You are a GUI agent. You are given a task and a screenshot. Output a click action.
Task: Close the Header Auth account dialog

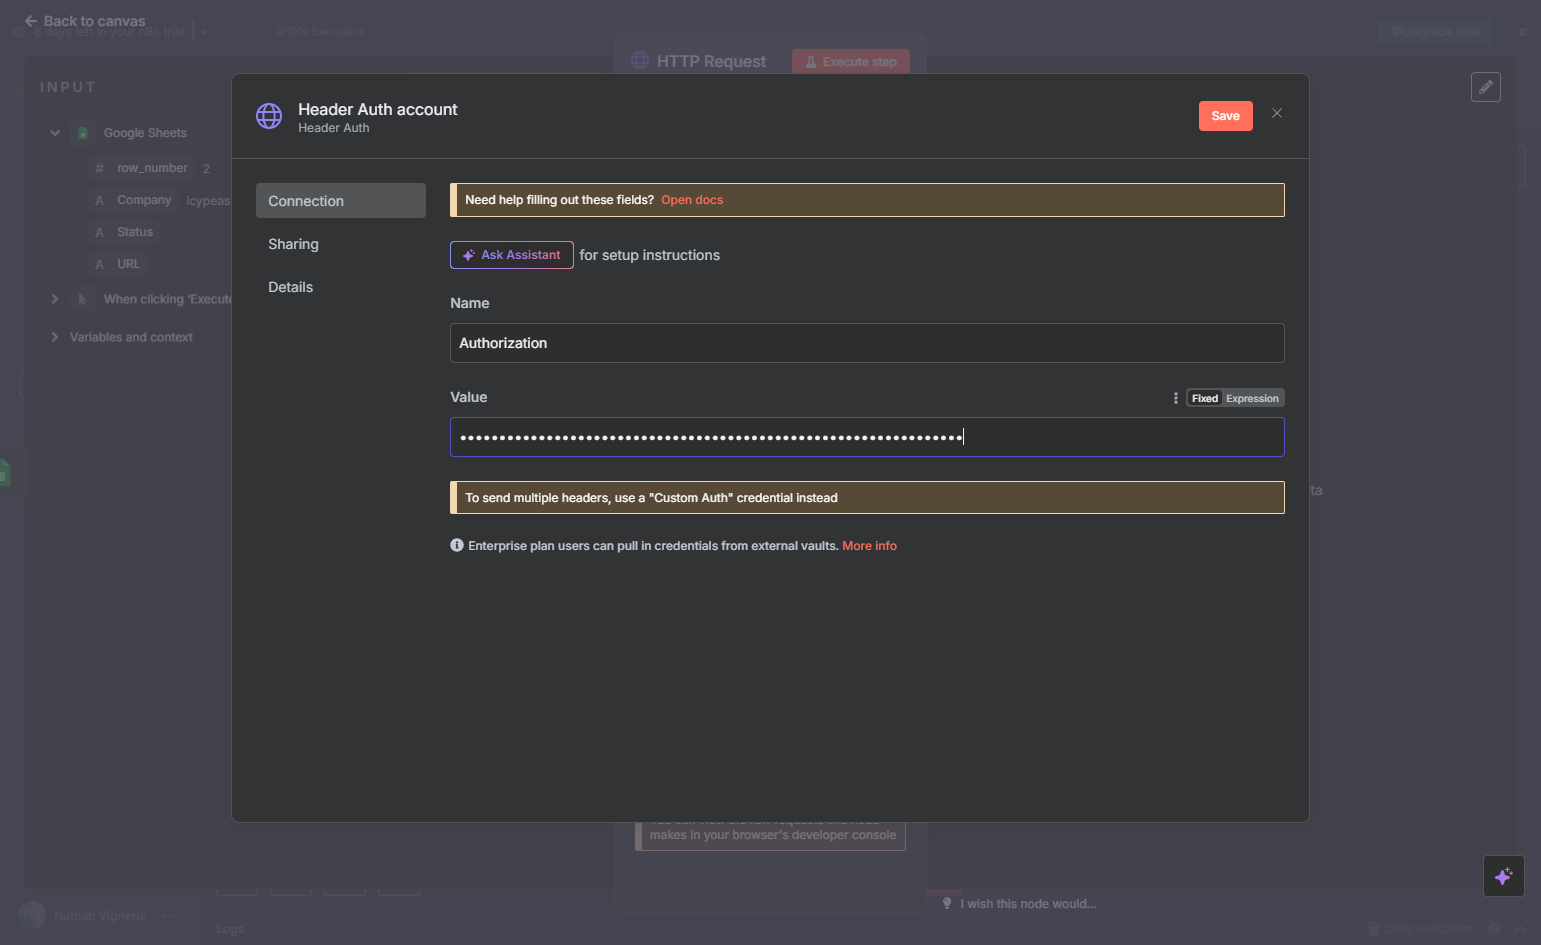tap(1277, 114)
